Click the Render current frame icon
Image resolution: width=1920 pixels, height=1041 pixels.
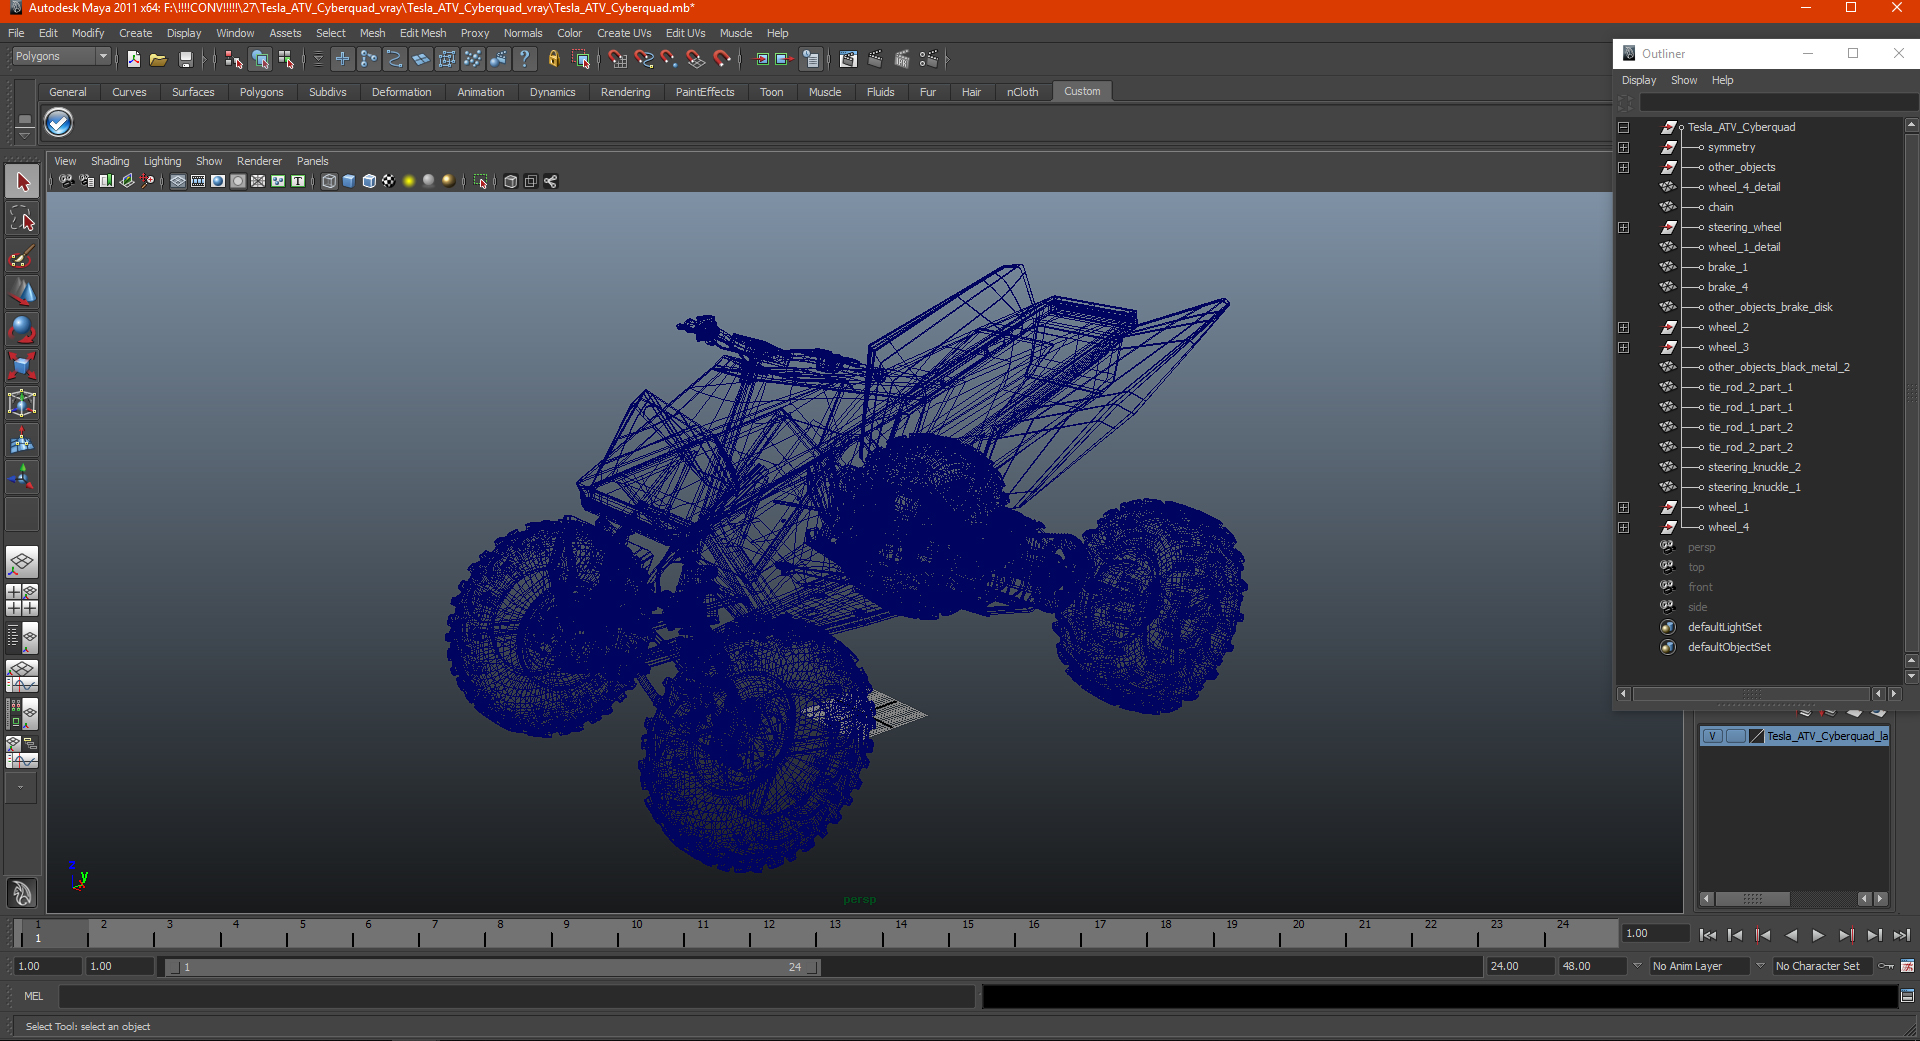(x=875, y=60)
